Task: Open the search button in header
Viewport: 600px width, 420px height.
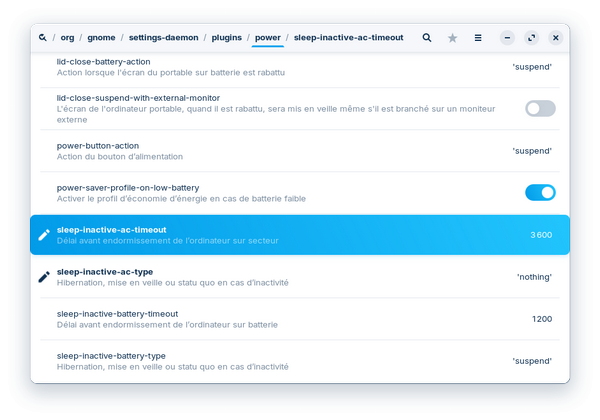Action: point(427,38)
